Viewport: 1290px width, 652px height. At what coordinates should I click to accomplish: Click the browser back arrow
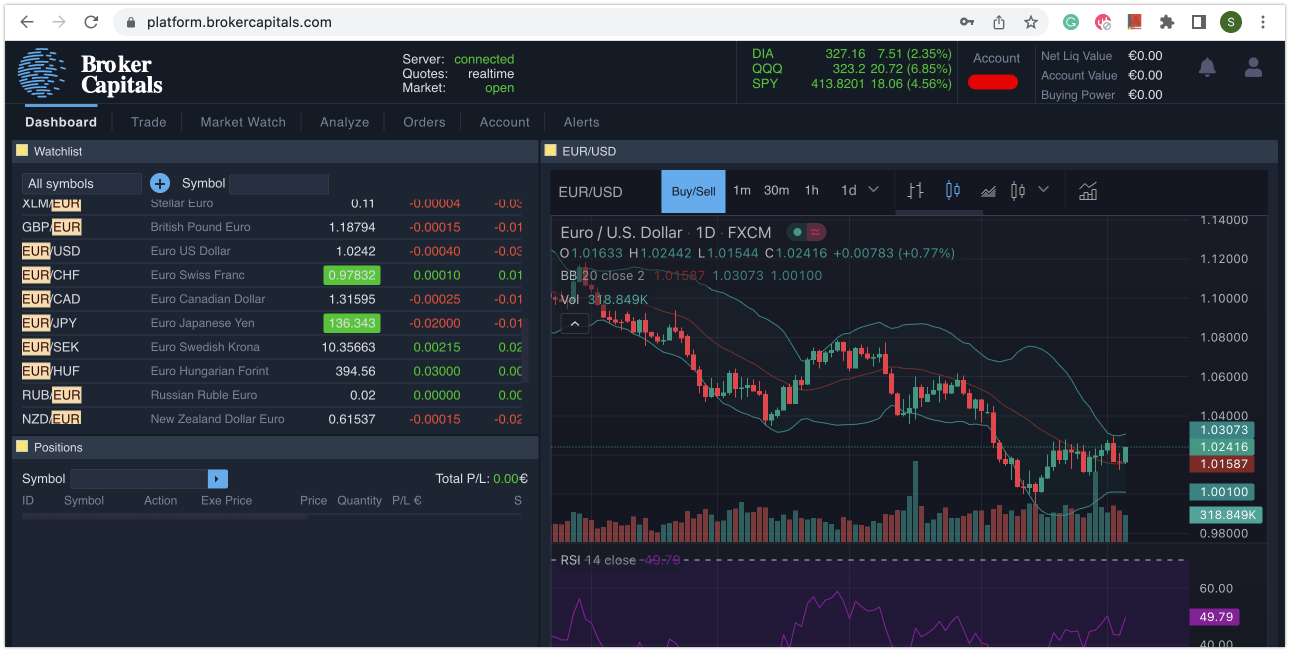(x=27, y=22)
